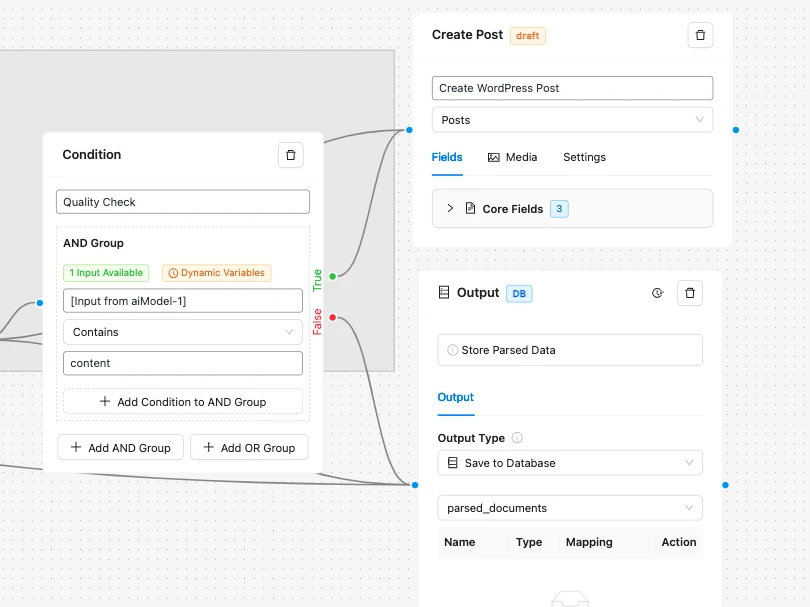This screenshot has height=607, width=810.
Task: Click the database icon in Output header
Action: tap(444, 293)
